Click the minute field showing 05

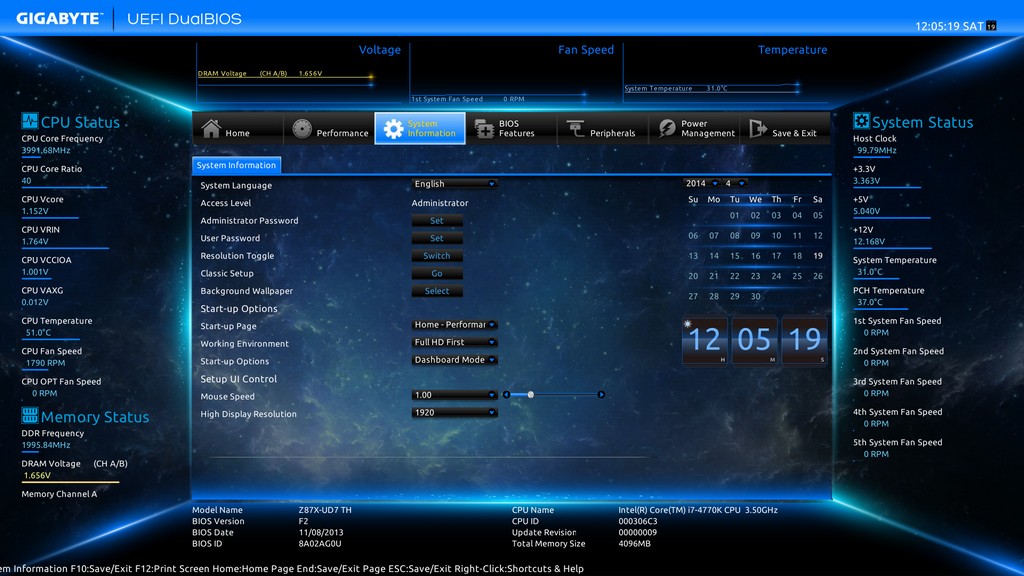[x=754, y=340]
